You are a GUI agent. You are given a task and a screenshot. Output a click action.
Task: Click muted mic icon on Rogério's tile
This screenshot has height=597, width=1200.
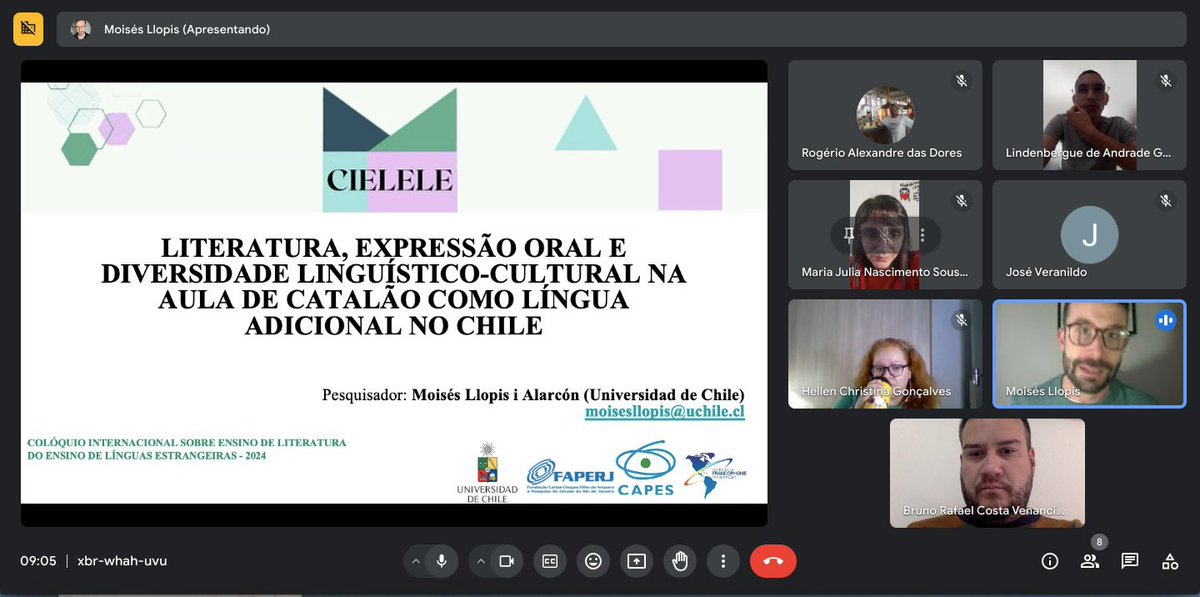tap(961, 81)
